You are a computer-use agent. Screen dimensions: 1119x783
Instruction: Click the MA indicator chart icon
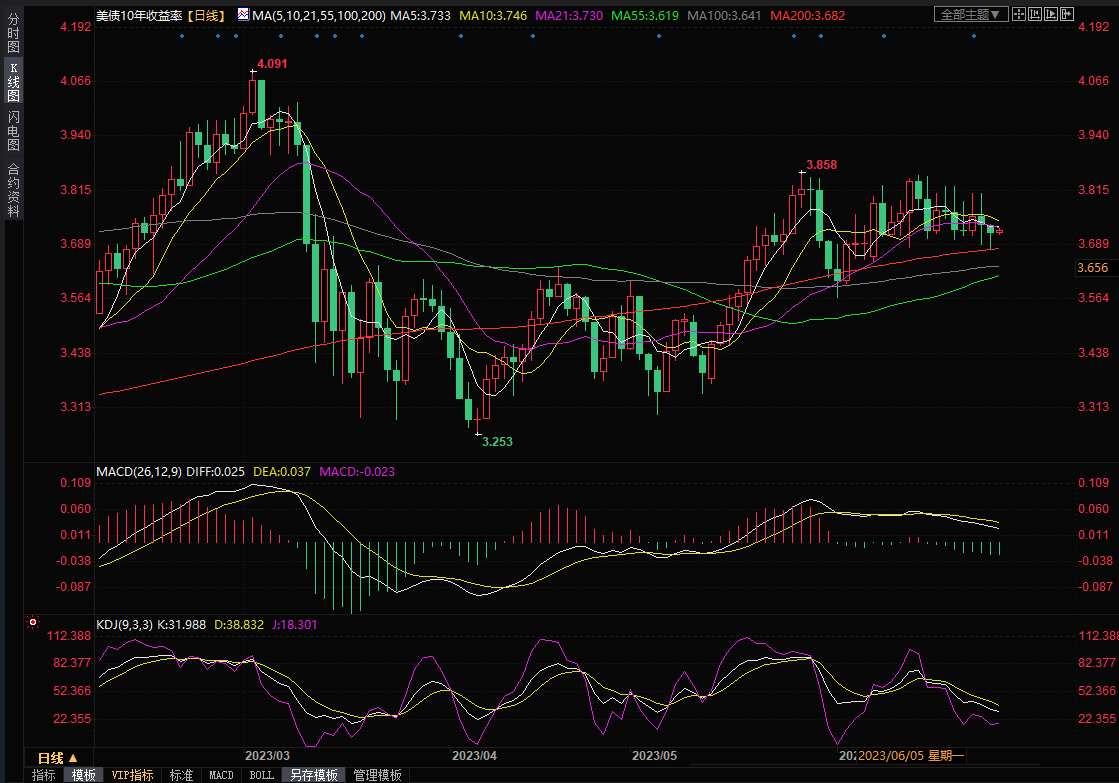click(x=244, y=15)
